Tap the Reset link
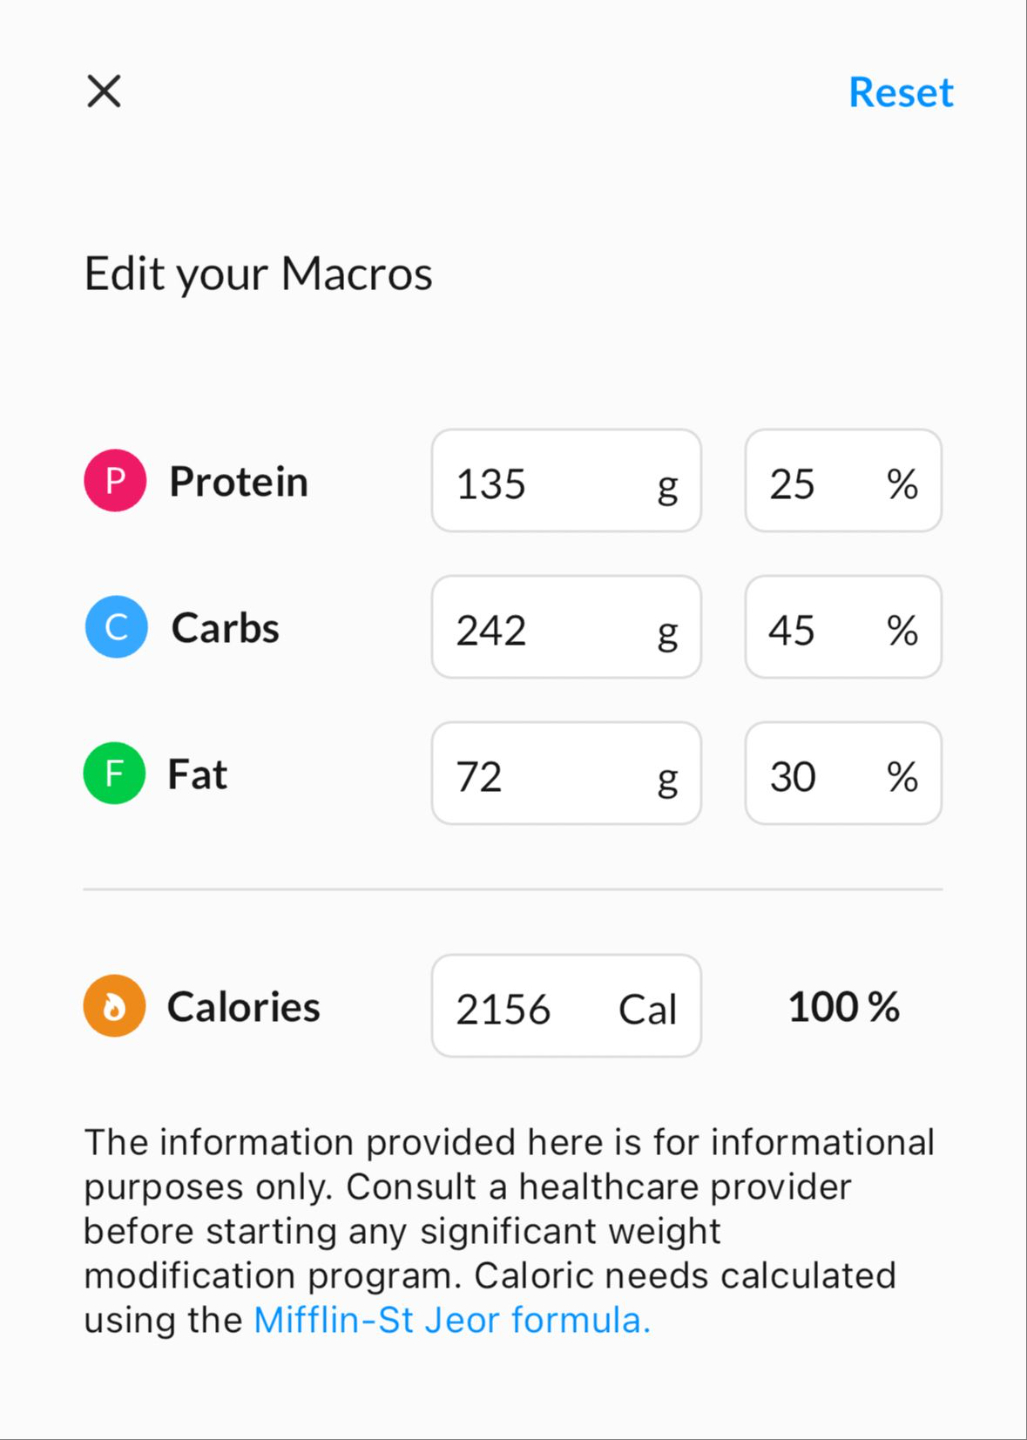 point(900,93)
